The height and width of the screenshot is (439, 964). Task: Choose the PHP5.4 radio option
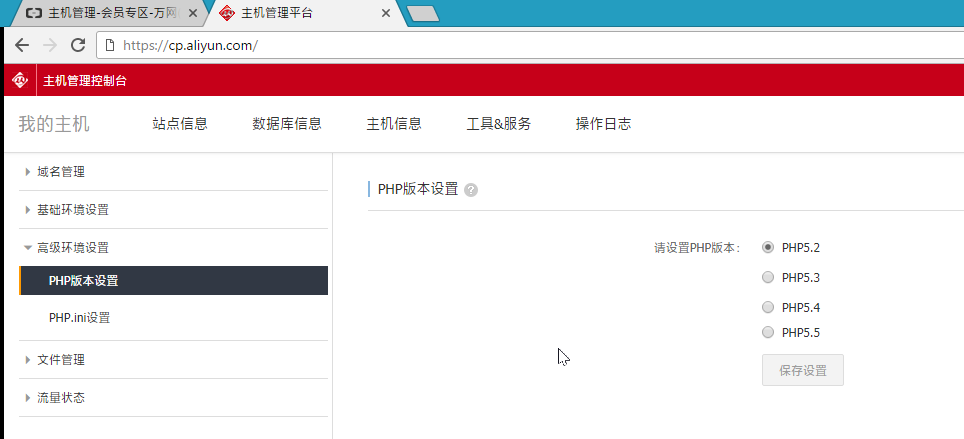(x=768, y=307)
